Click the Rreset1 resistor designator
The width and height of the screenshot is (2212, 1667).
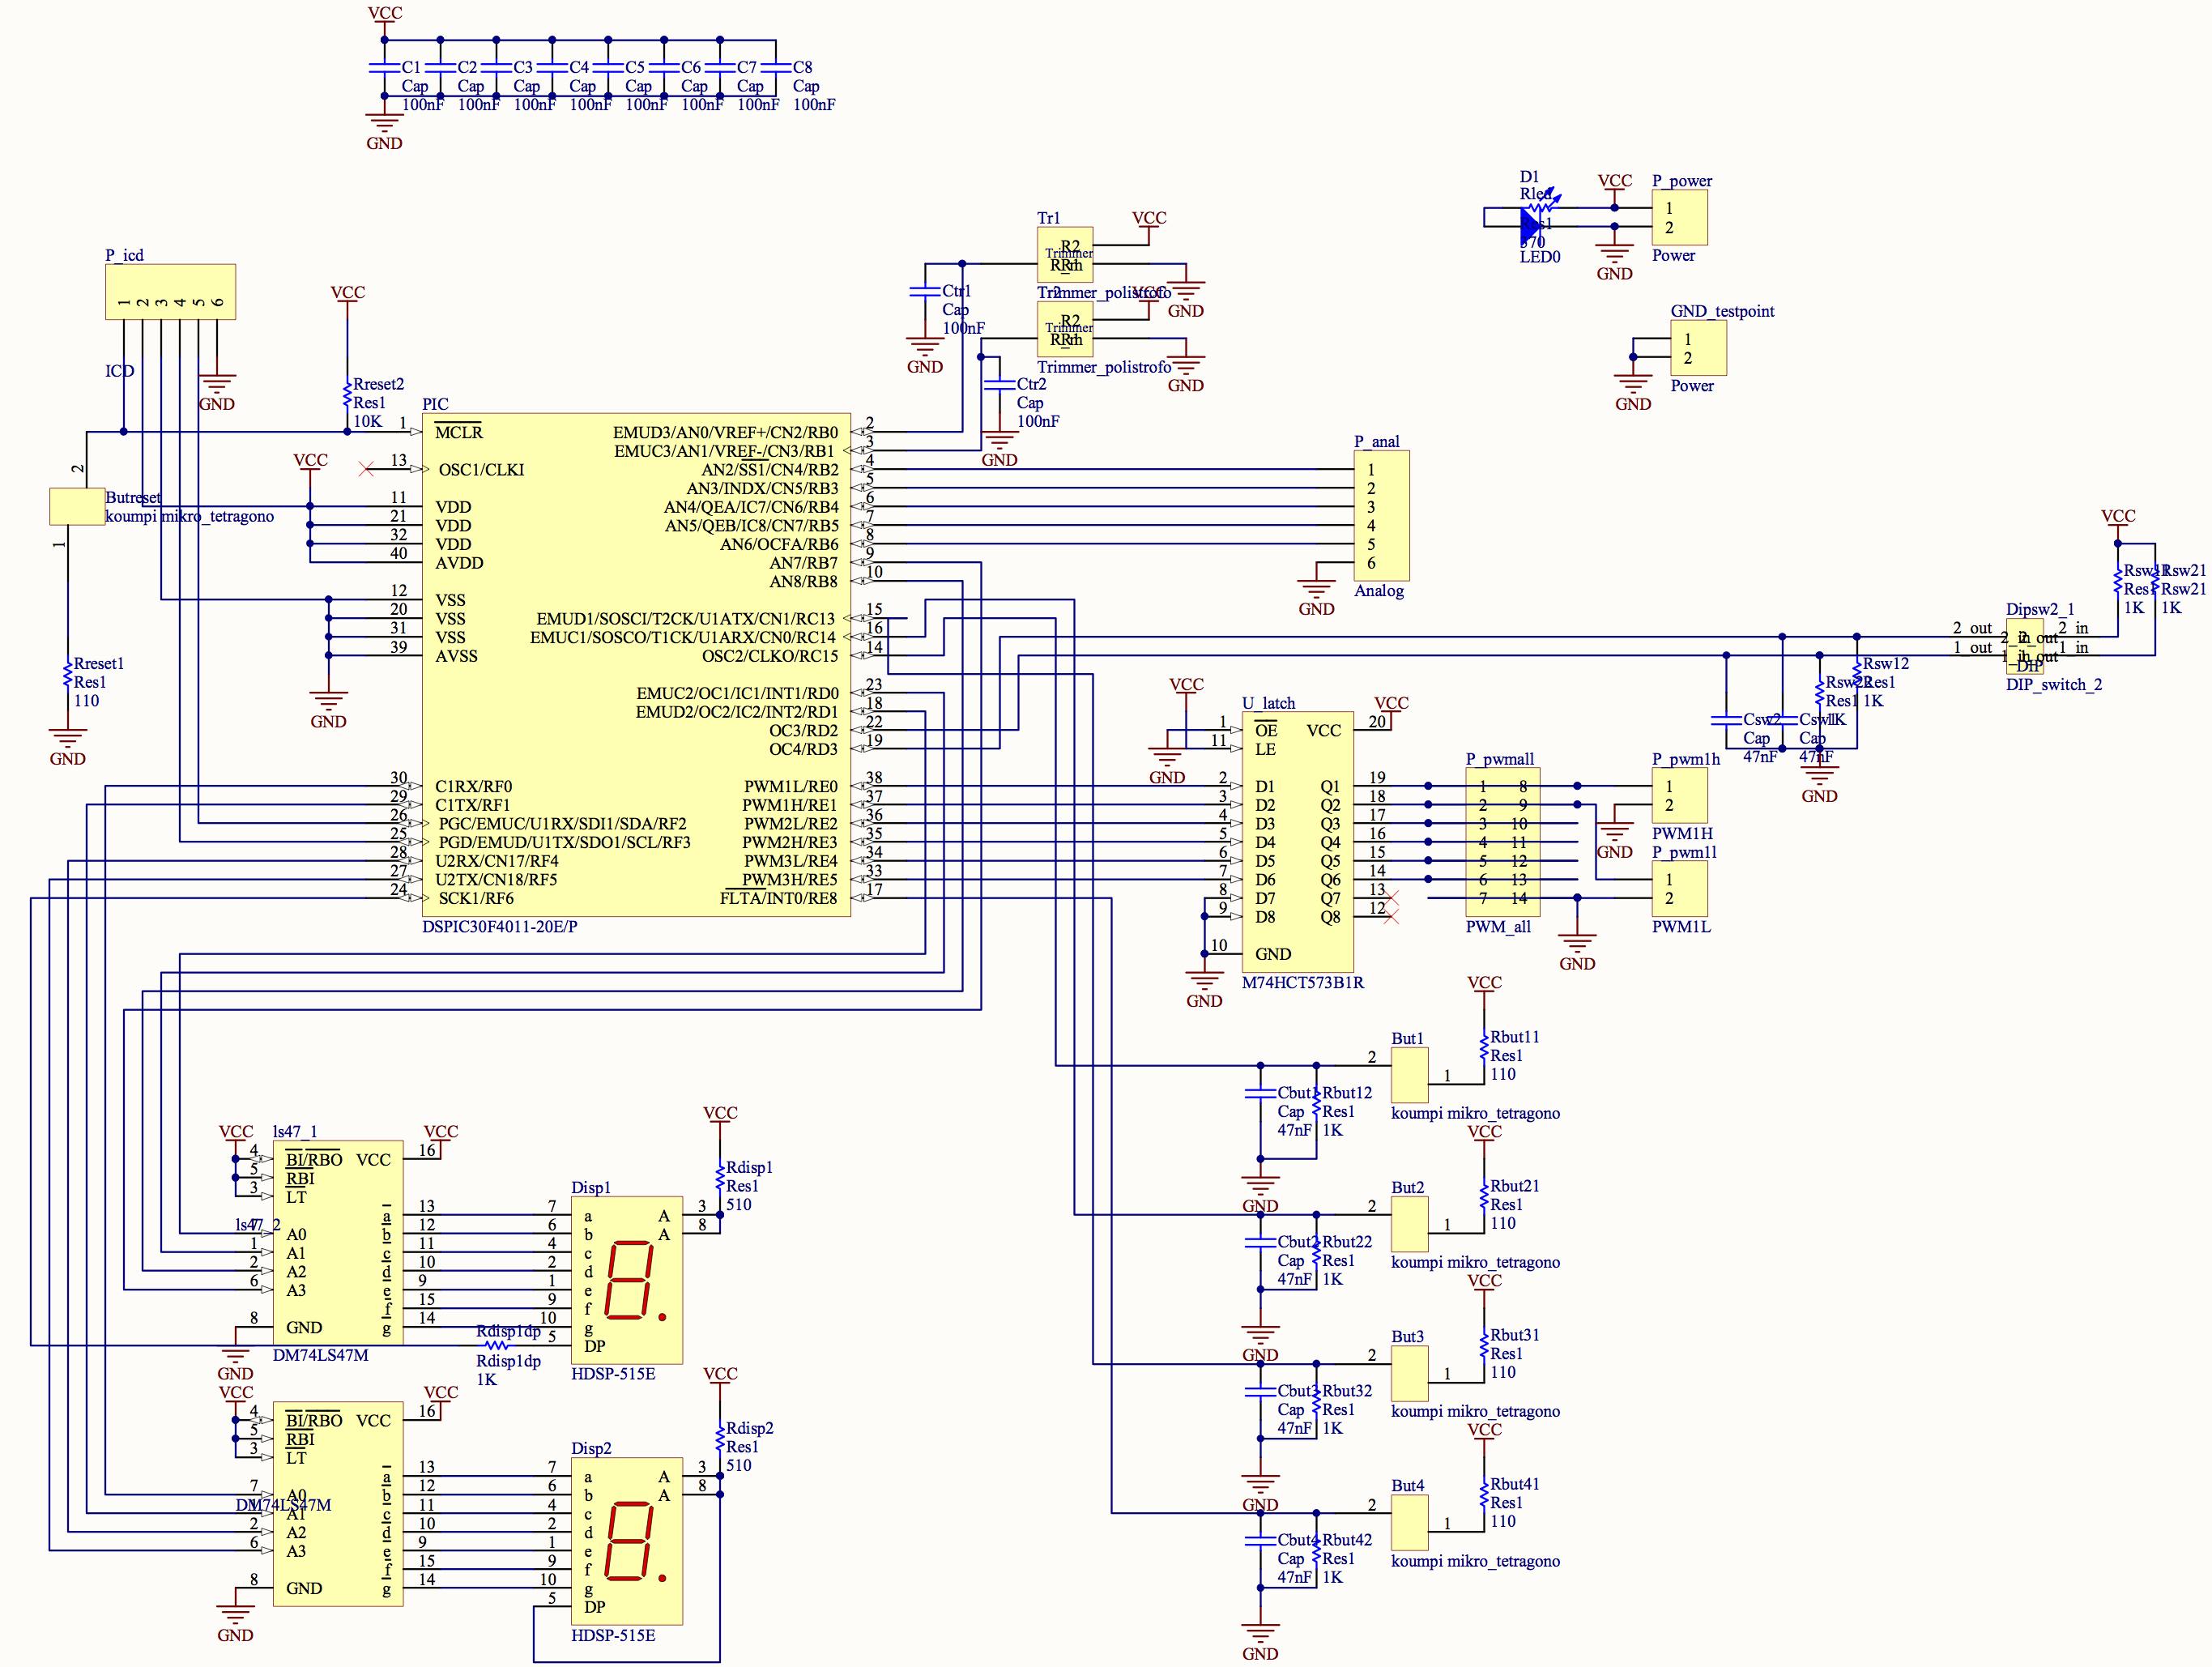(99, 664)
